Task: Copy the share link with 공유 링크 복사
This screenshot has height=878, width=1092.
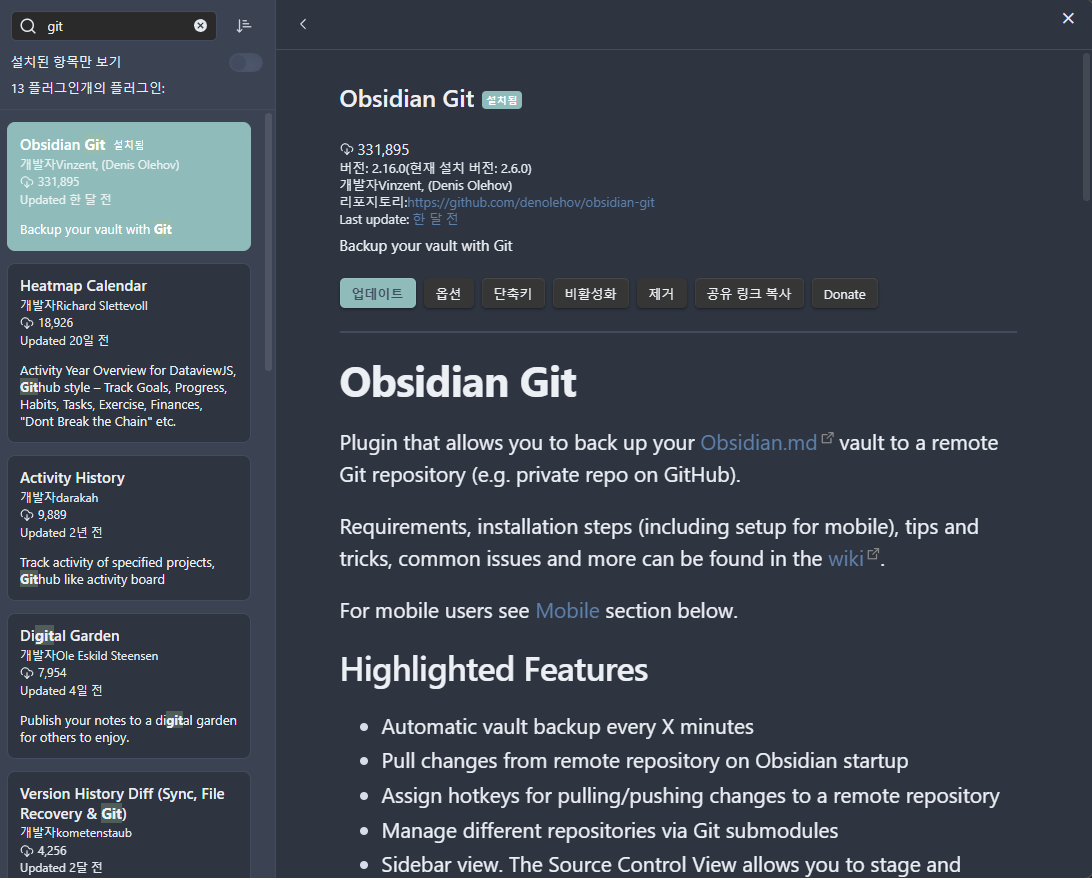Action: point(749,294)
